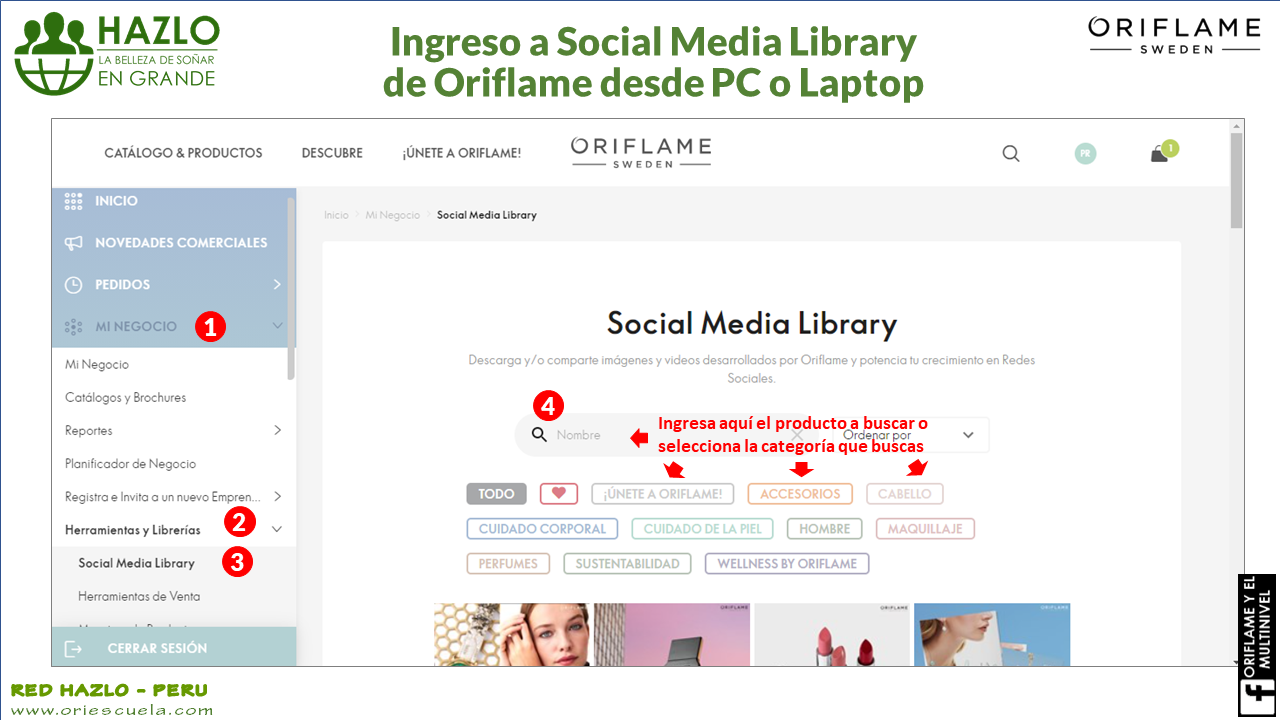Click the PR profile avatar
Viewport: 1280px width, 720px height.
click(1085, 153)
